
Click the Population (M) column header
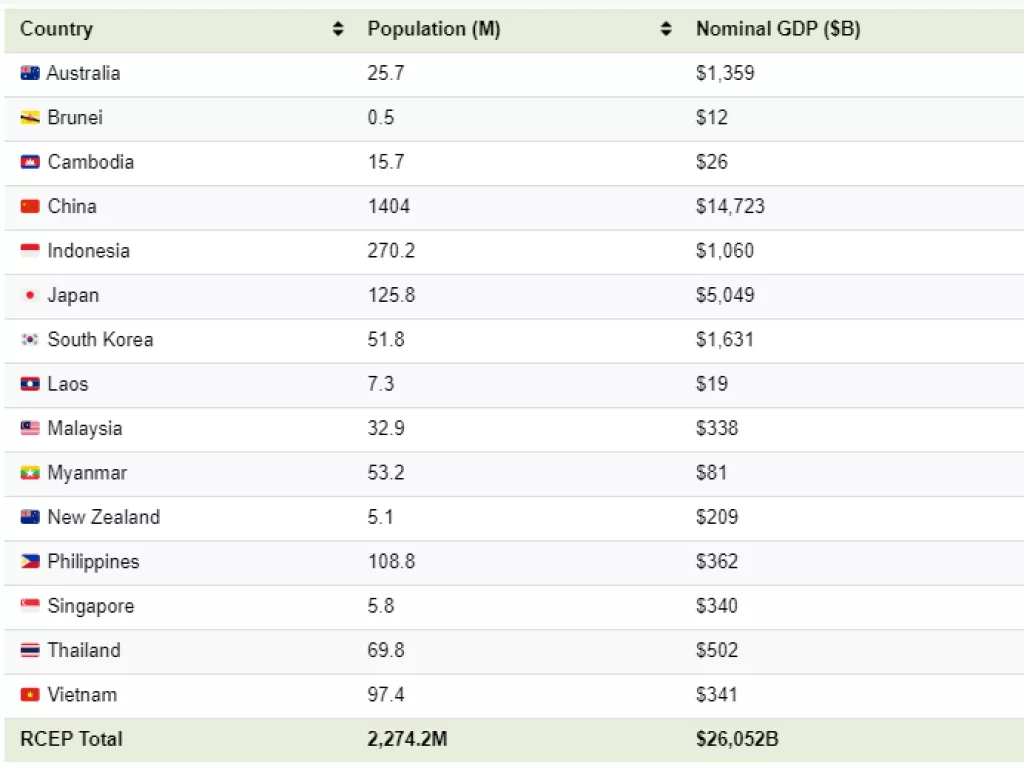(x=434, y=29)
